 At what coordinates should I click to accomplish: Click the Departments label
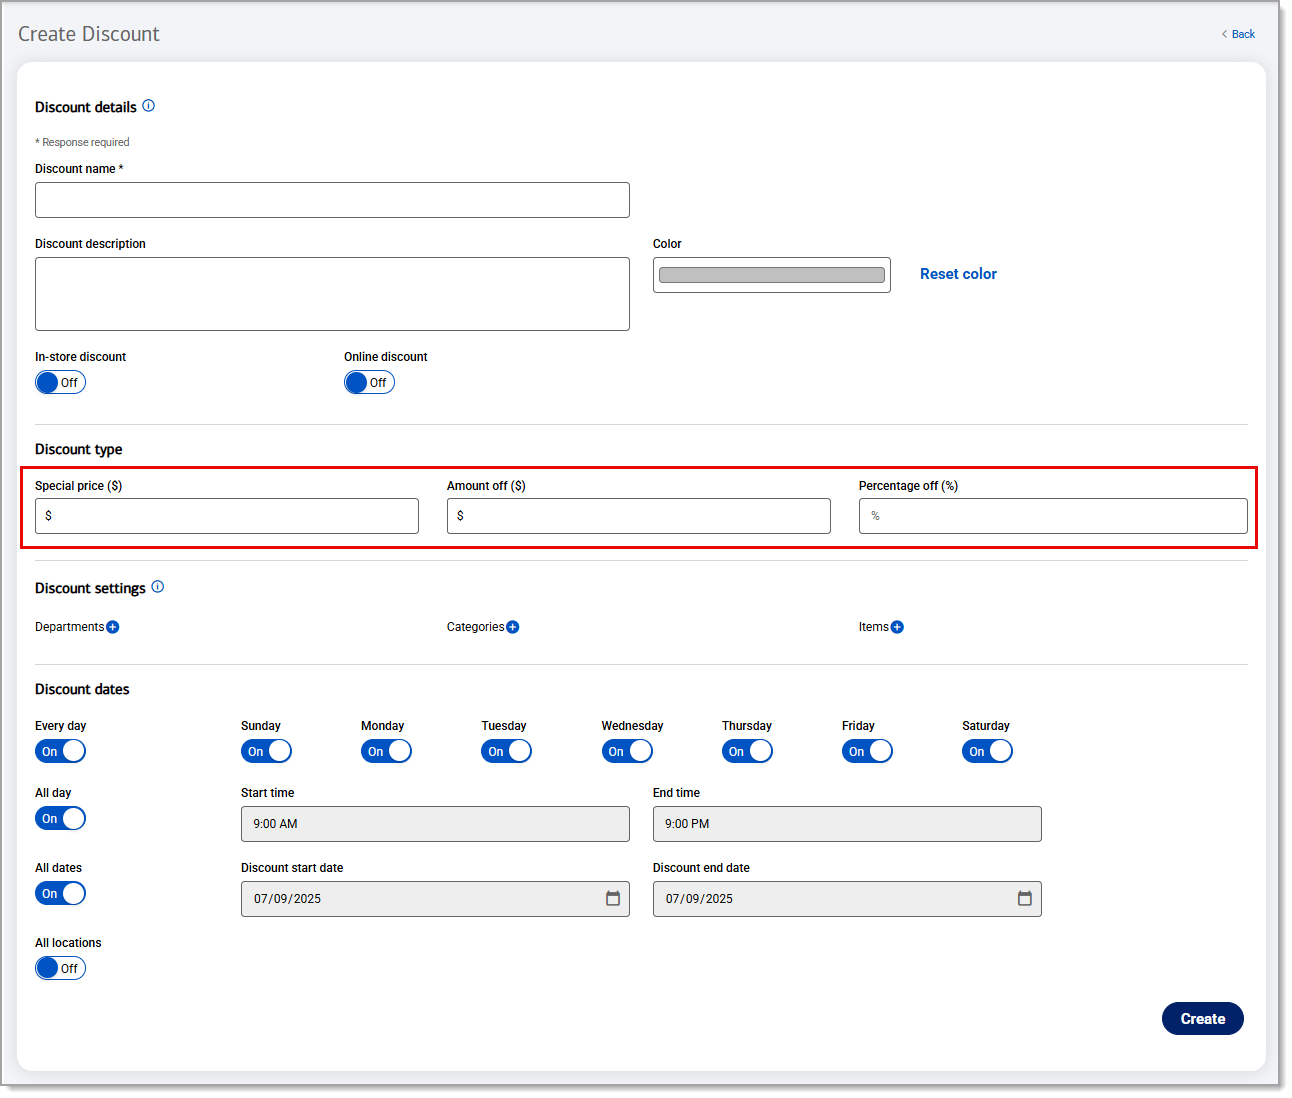coord(69,627)
